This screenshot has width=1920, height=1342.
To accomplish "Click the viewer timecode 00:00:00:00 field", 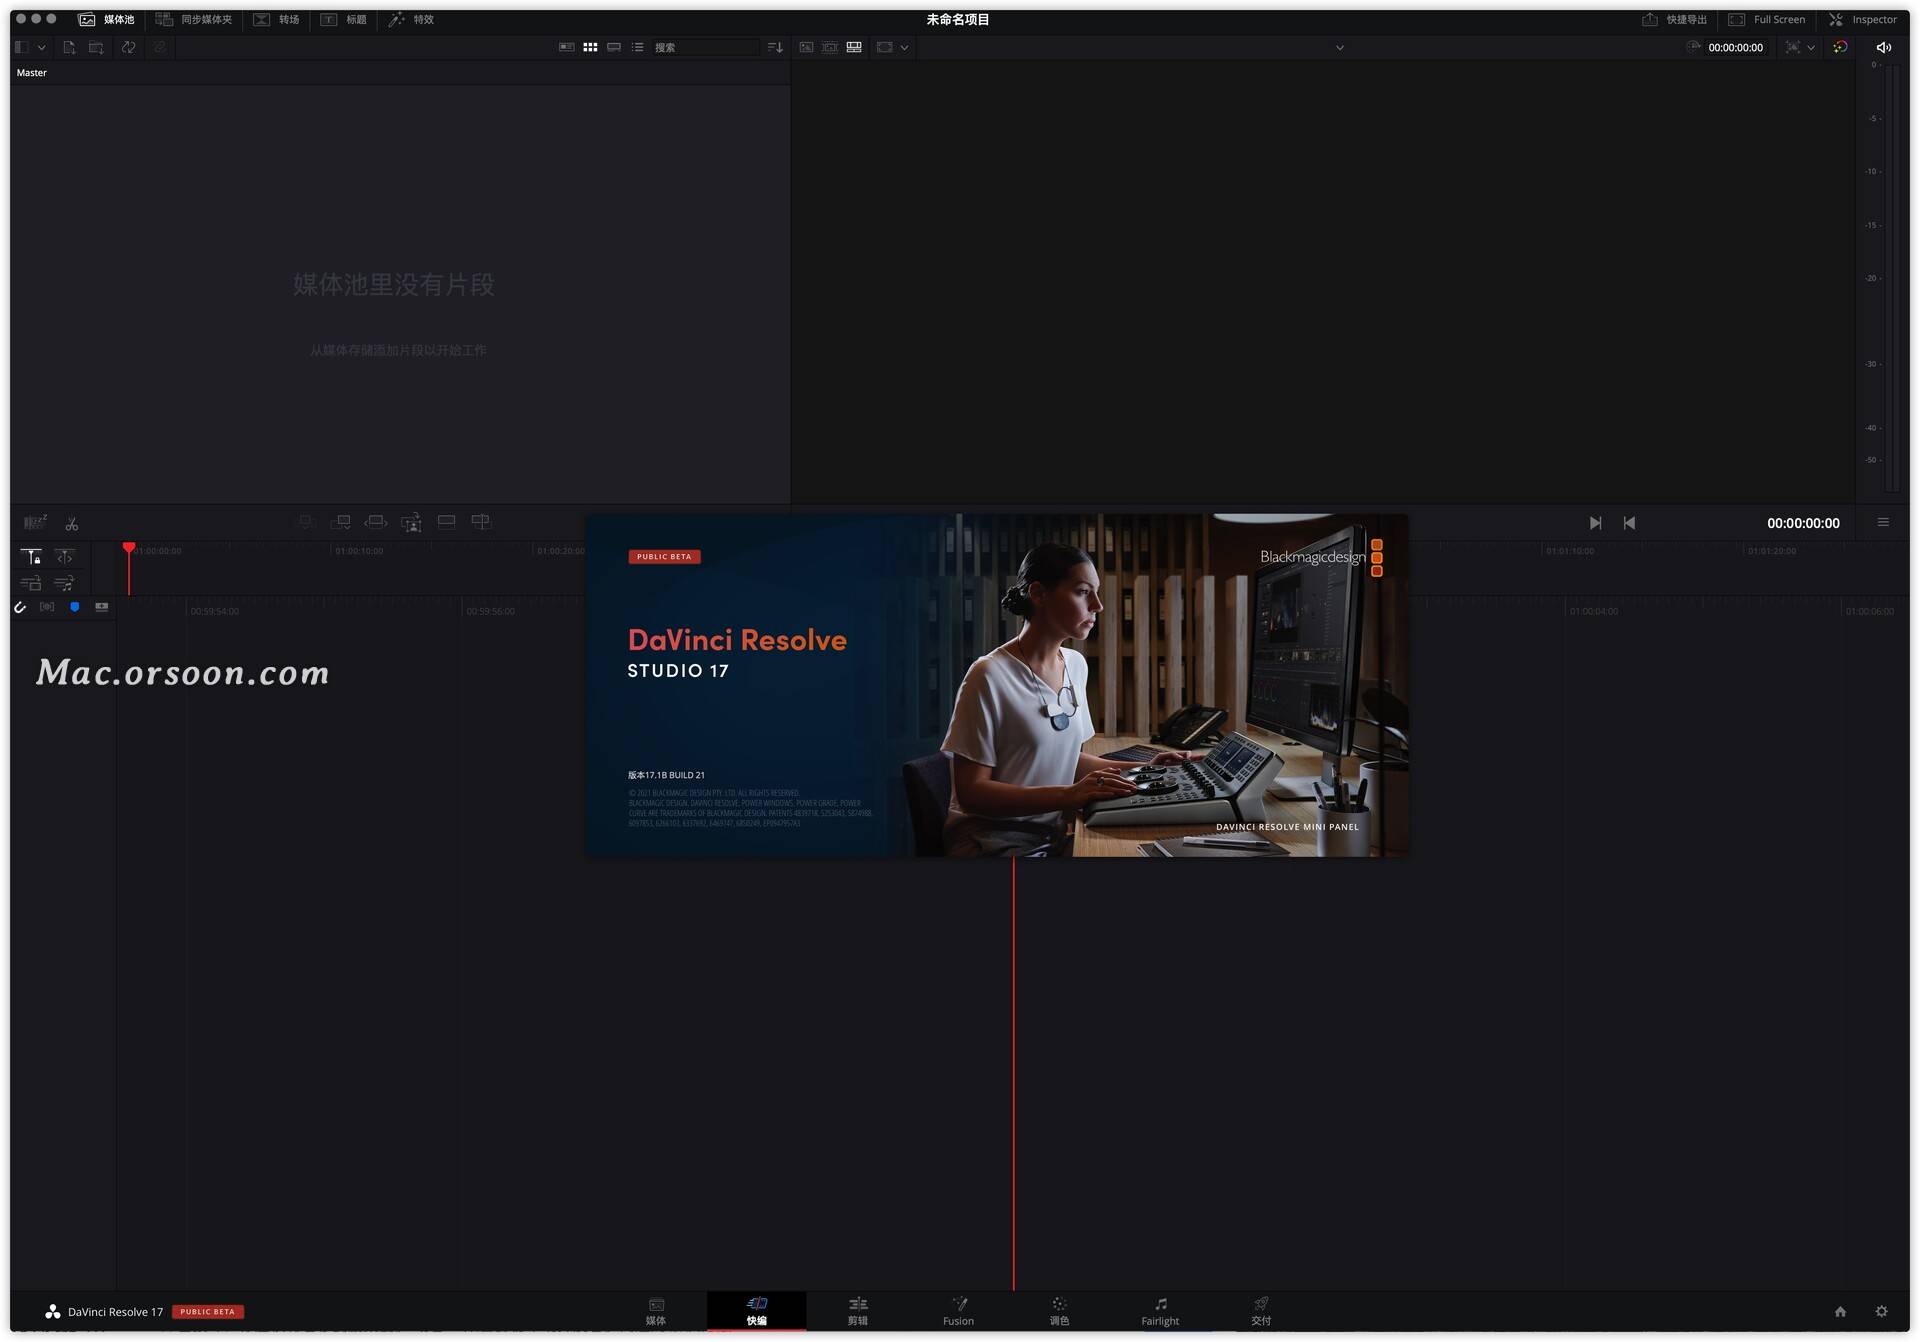I will pos(1735,47).
